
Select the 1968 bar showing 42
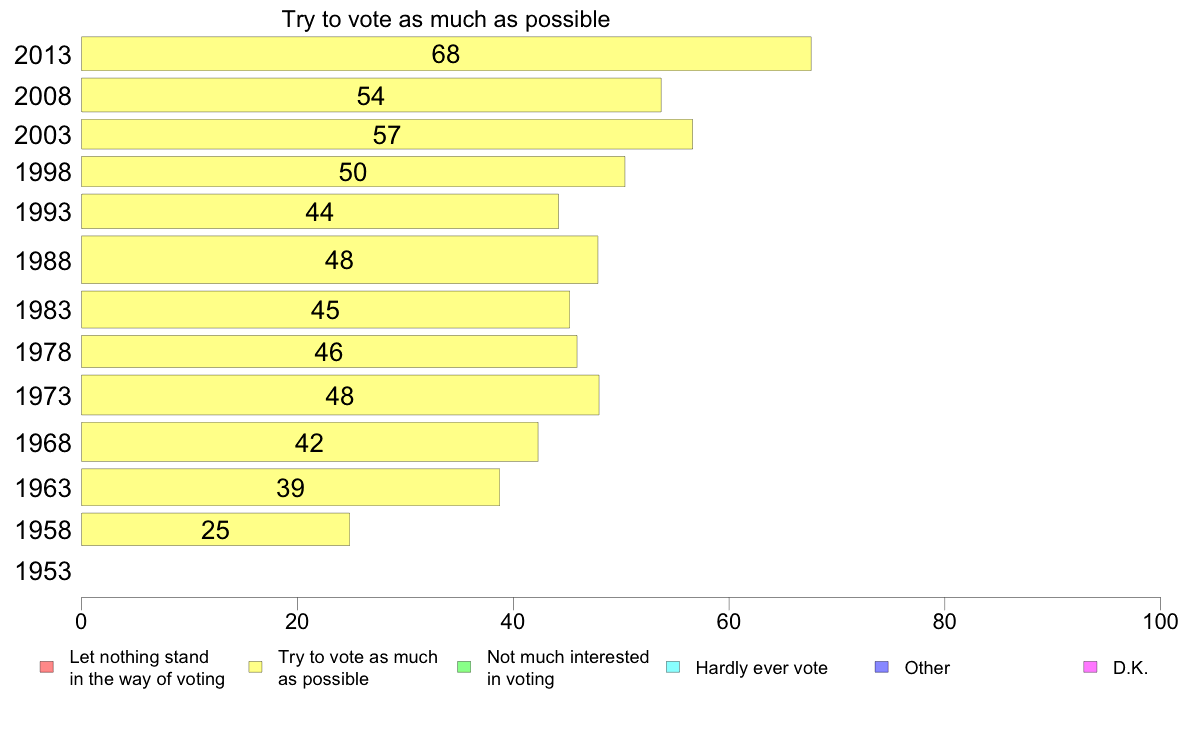point(309,442)
